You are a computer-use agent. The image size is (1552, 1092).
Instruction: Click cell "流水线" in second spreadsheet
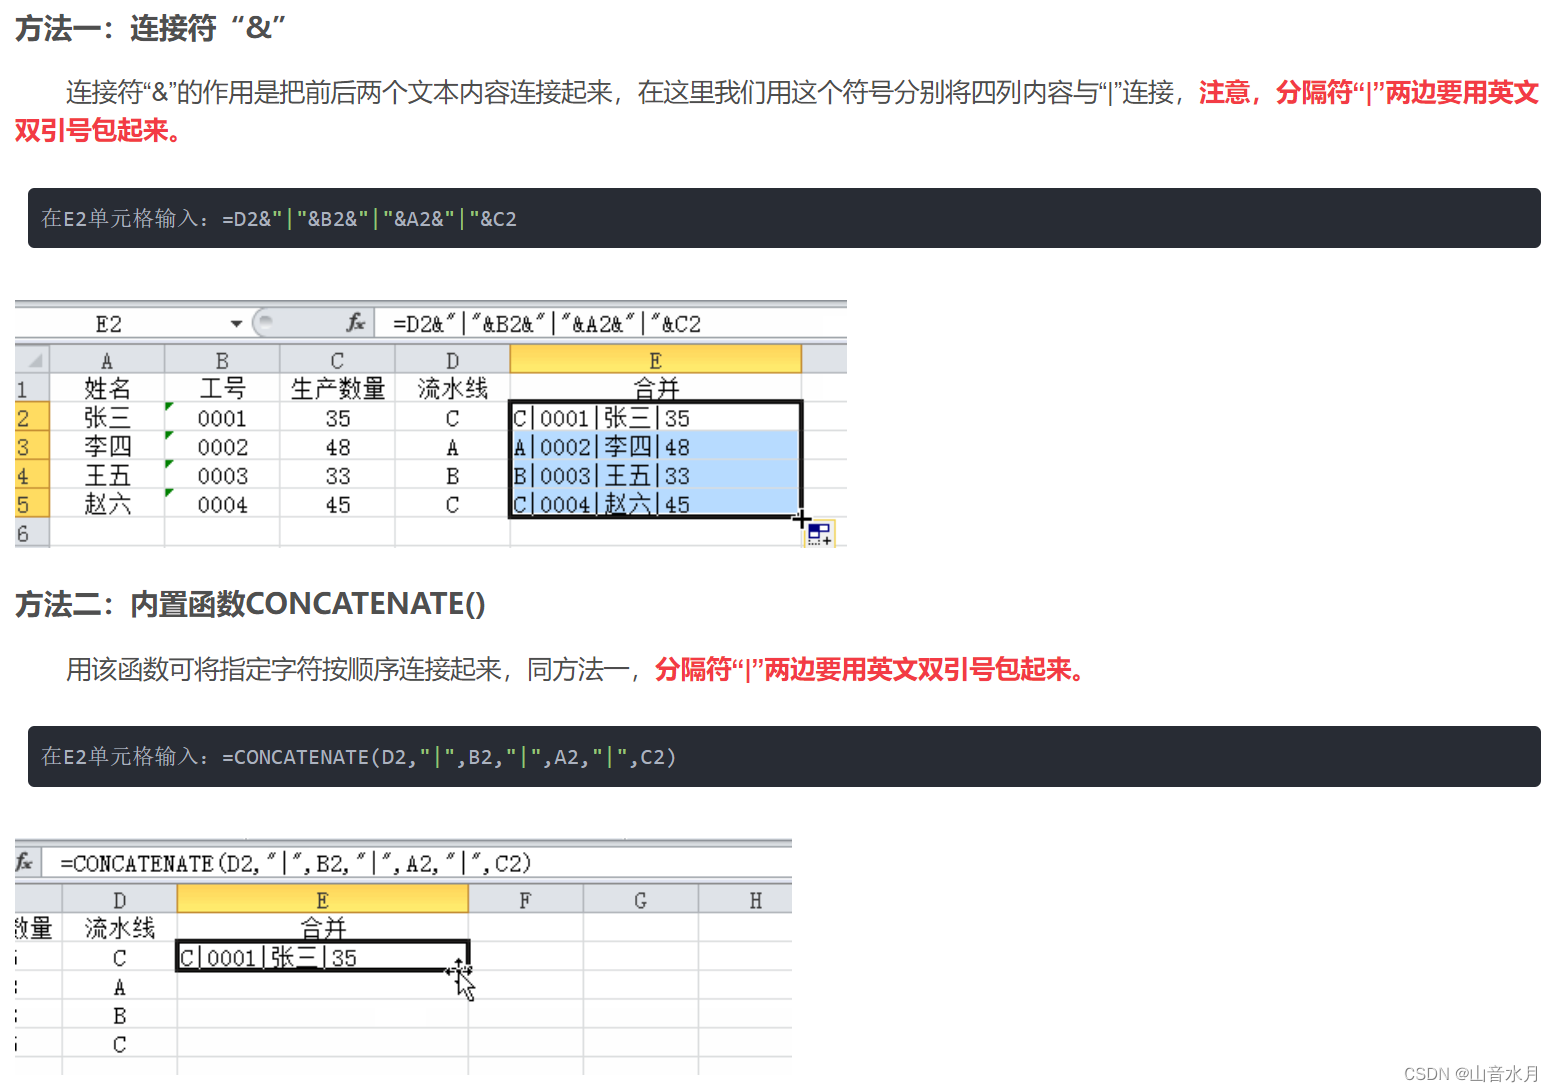point(119,928)
